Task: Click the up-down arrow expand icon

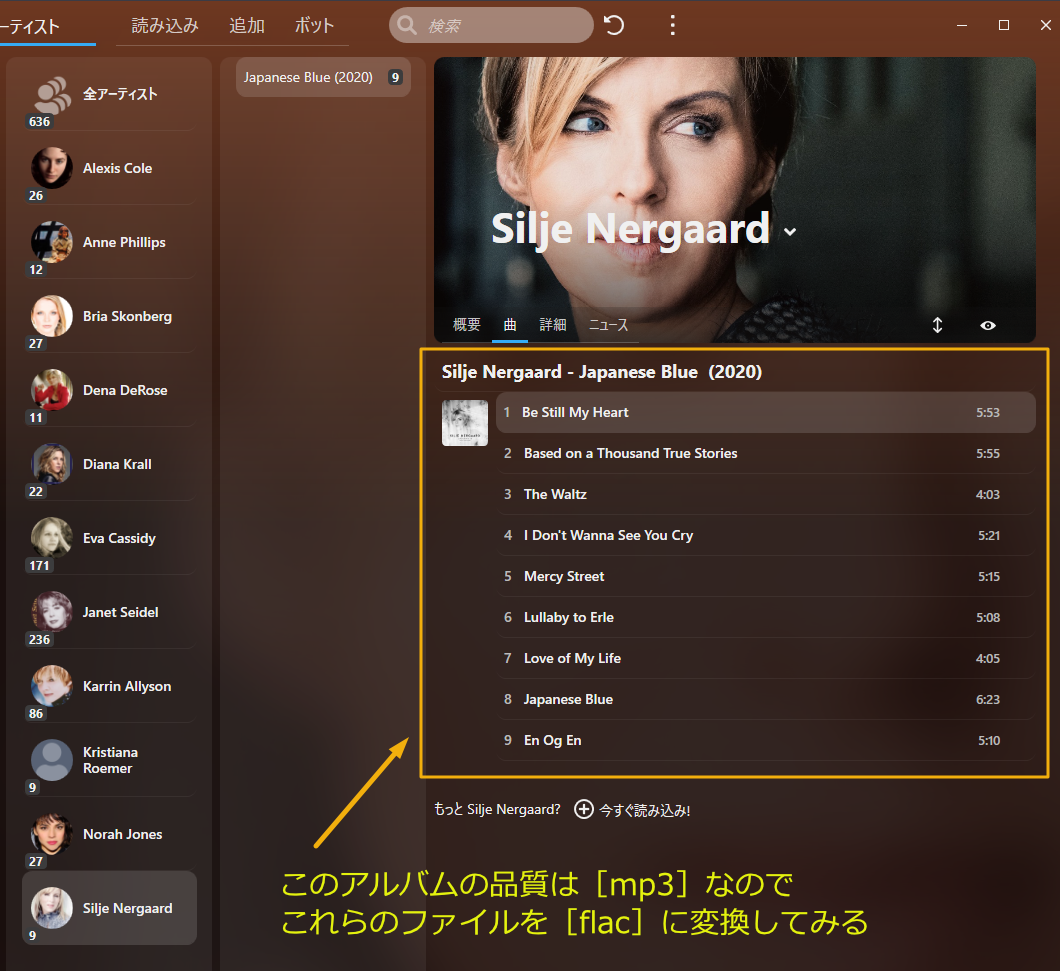Action: 937,325
